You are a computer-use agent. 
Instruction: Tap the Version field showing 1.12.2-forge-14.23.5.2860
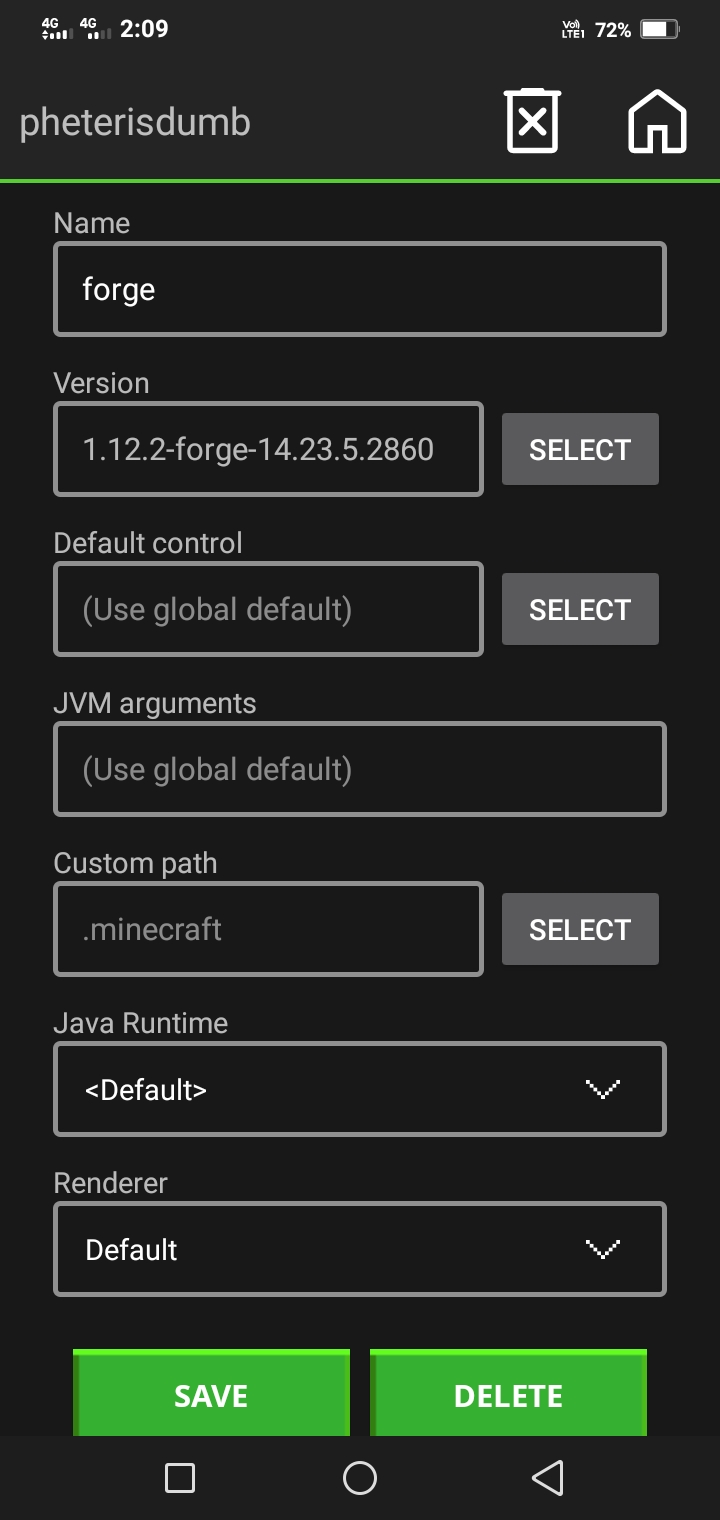pos(268,449)
